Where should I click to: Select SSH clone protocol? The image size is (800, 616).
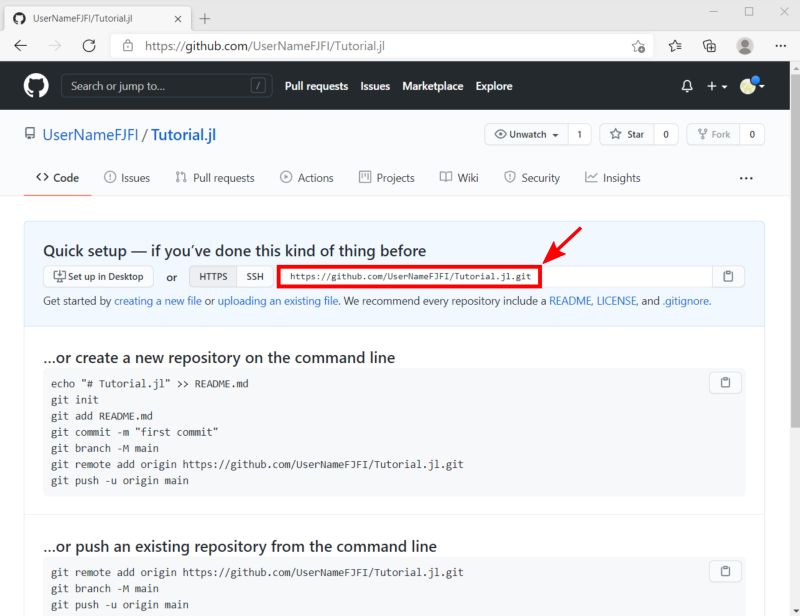click(255, 276)
